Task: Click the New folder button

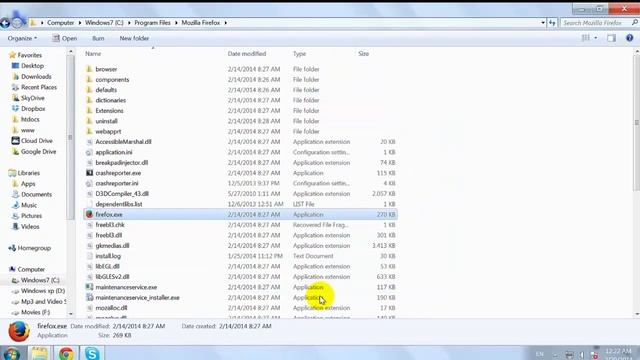Action: pos(134,38)
